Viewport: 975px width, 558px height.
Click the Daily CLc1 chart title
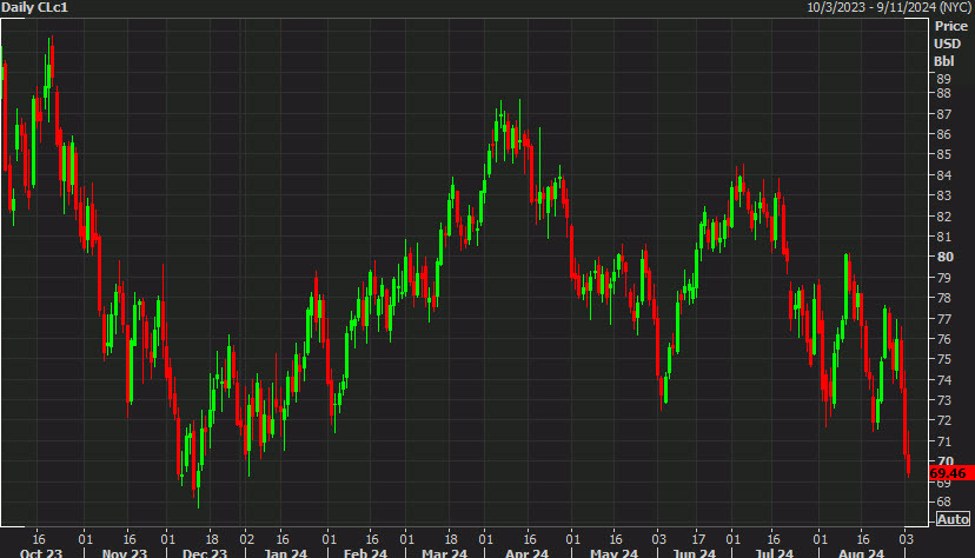pos(37,7)
